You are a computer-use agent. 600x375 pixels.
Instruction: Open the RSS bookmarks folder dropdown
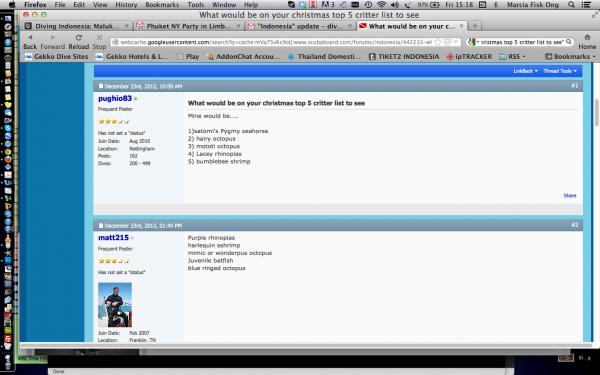[513, 56]
